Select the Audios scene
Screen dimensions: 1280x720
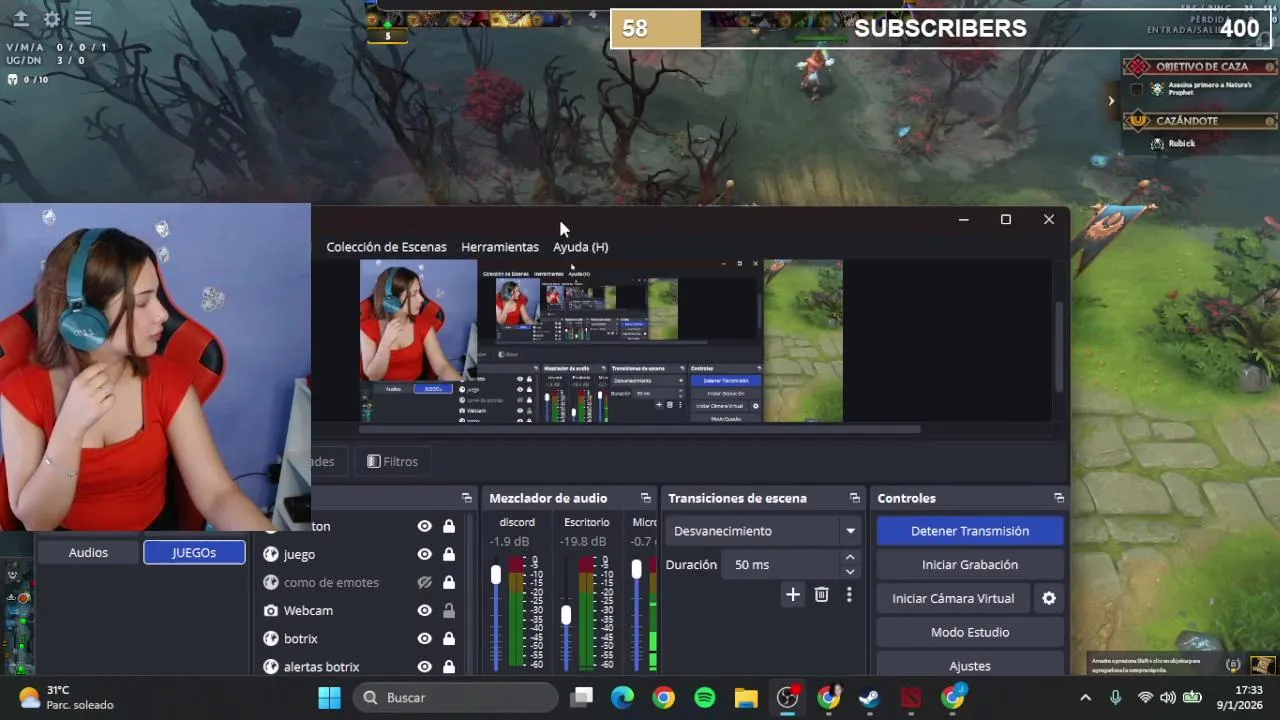point(88,552)
